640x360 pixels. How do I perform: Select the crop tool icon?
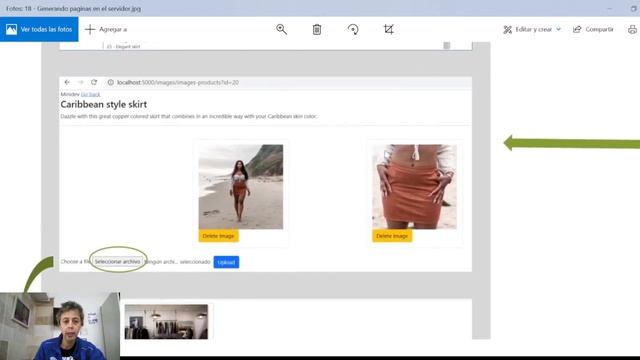point(389,29)
